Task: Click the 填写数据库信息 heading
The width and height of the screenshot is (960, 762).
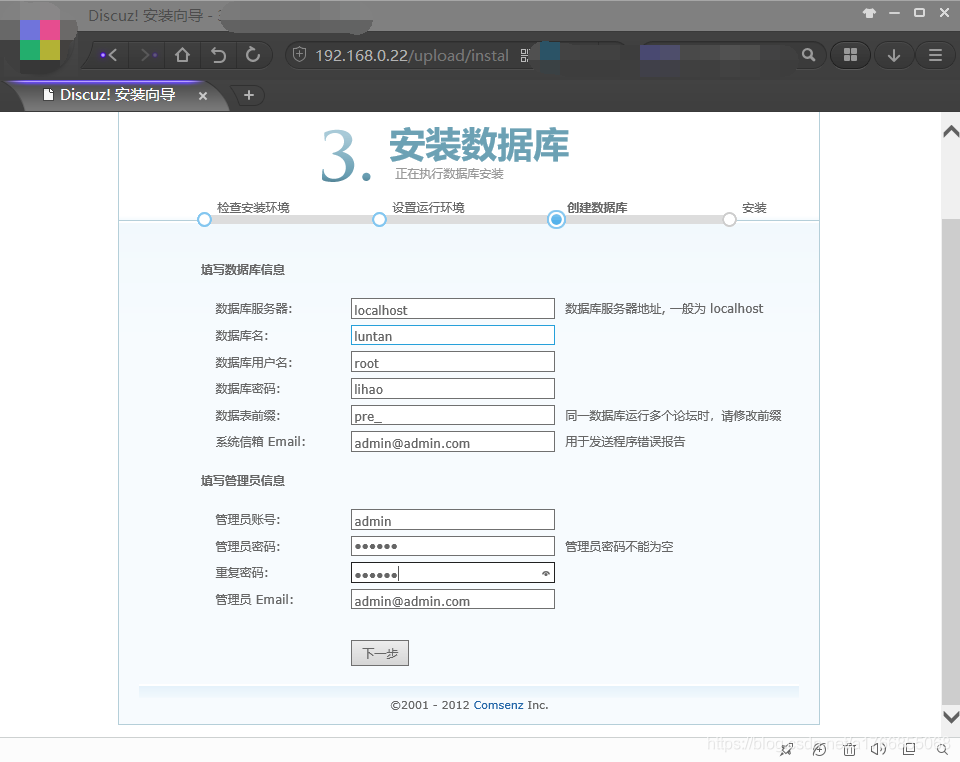Action: (242, 270)
